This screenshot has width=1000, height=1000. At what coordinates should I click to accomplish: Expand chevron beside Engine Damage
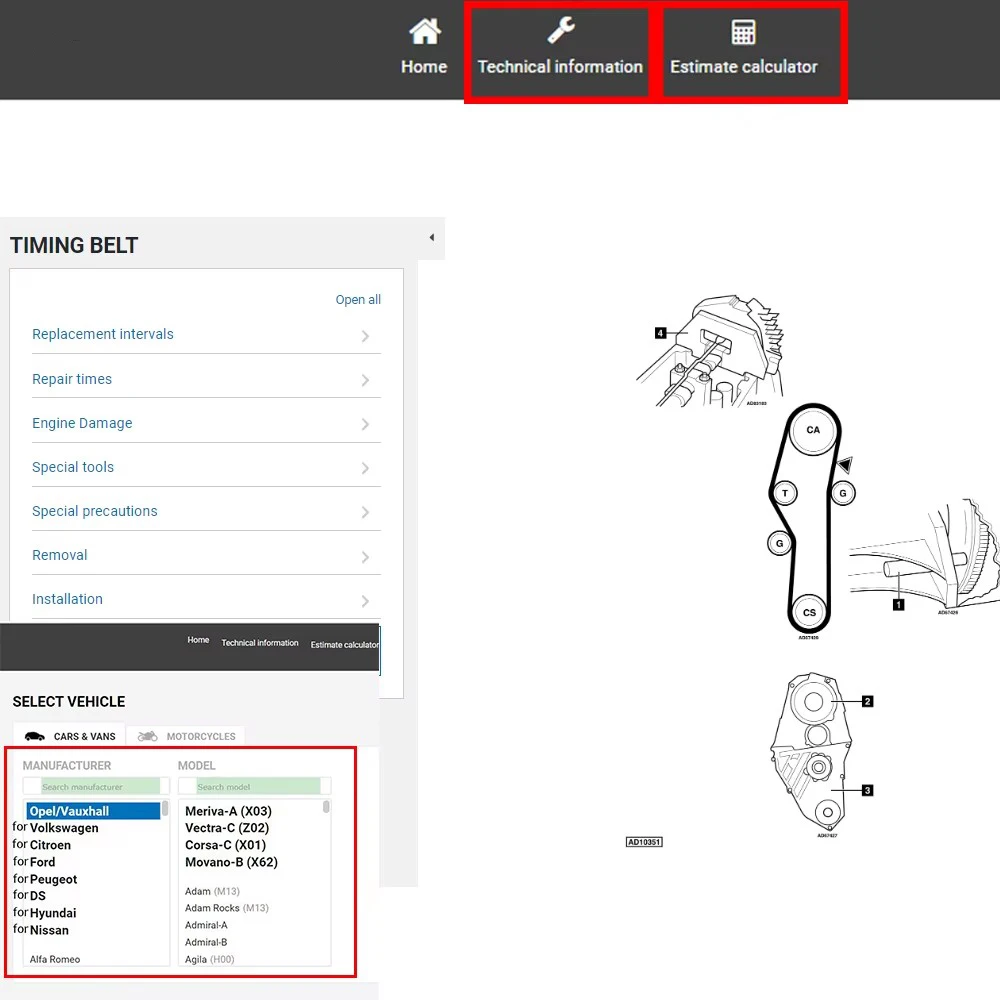point(365,424)
